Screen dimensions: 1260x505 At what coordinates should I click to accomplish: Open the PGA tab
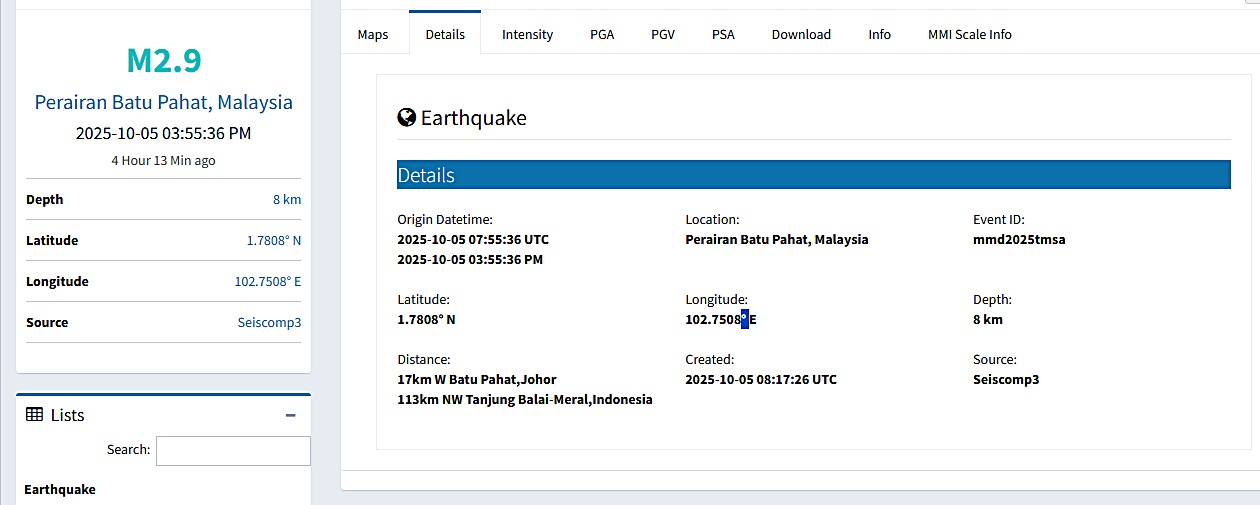point(602,34)
